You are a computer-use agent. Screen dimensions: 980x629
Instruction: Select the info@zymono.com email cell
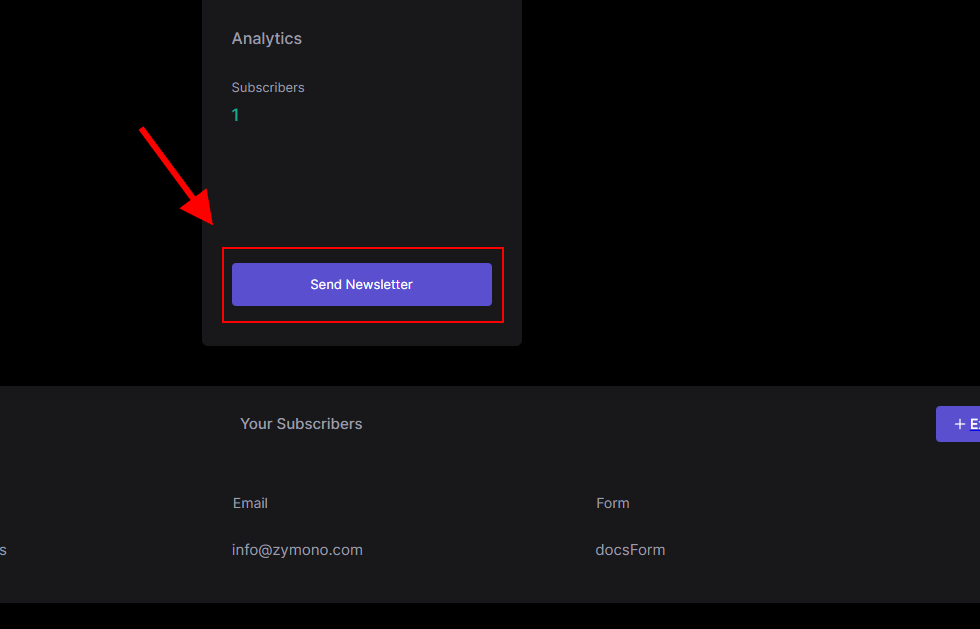tap(297, 550)
